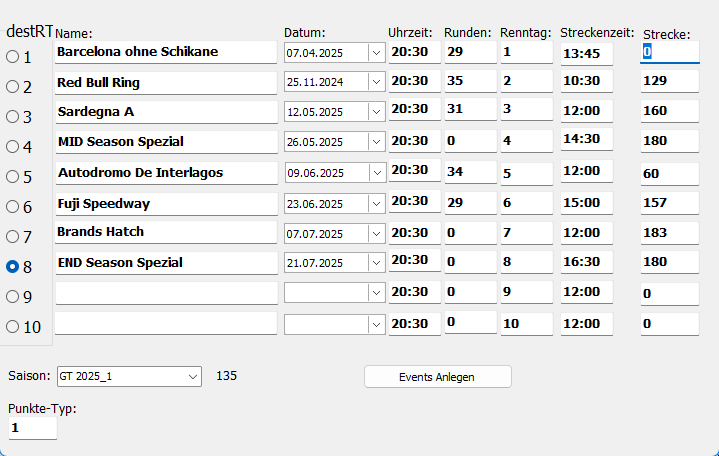Click the Sardegna A name field

pyautogui.click(x=165, y=111)
